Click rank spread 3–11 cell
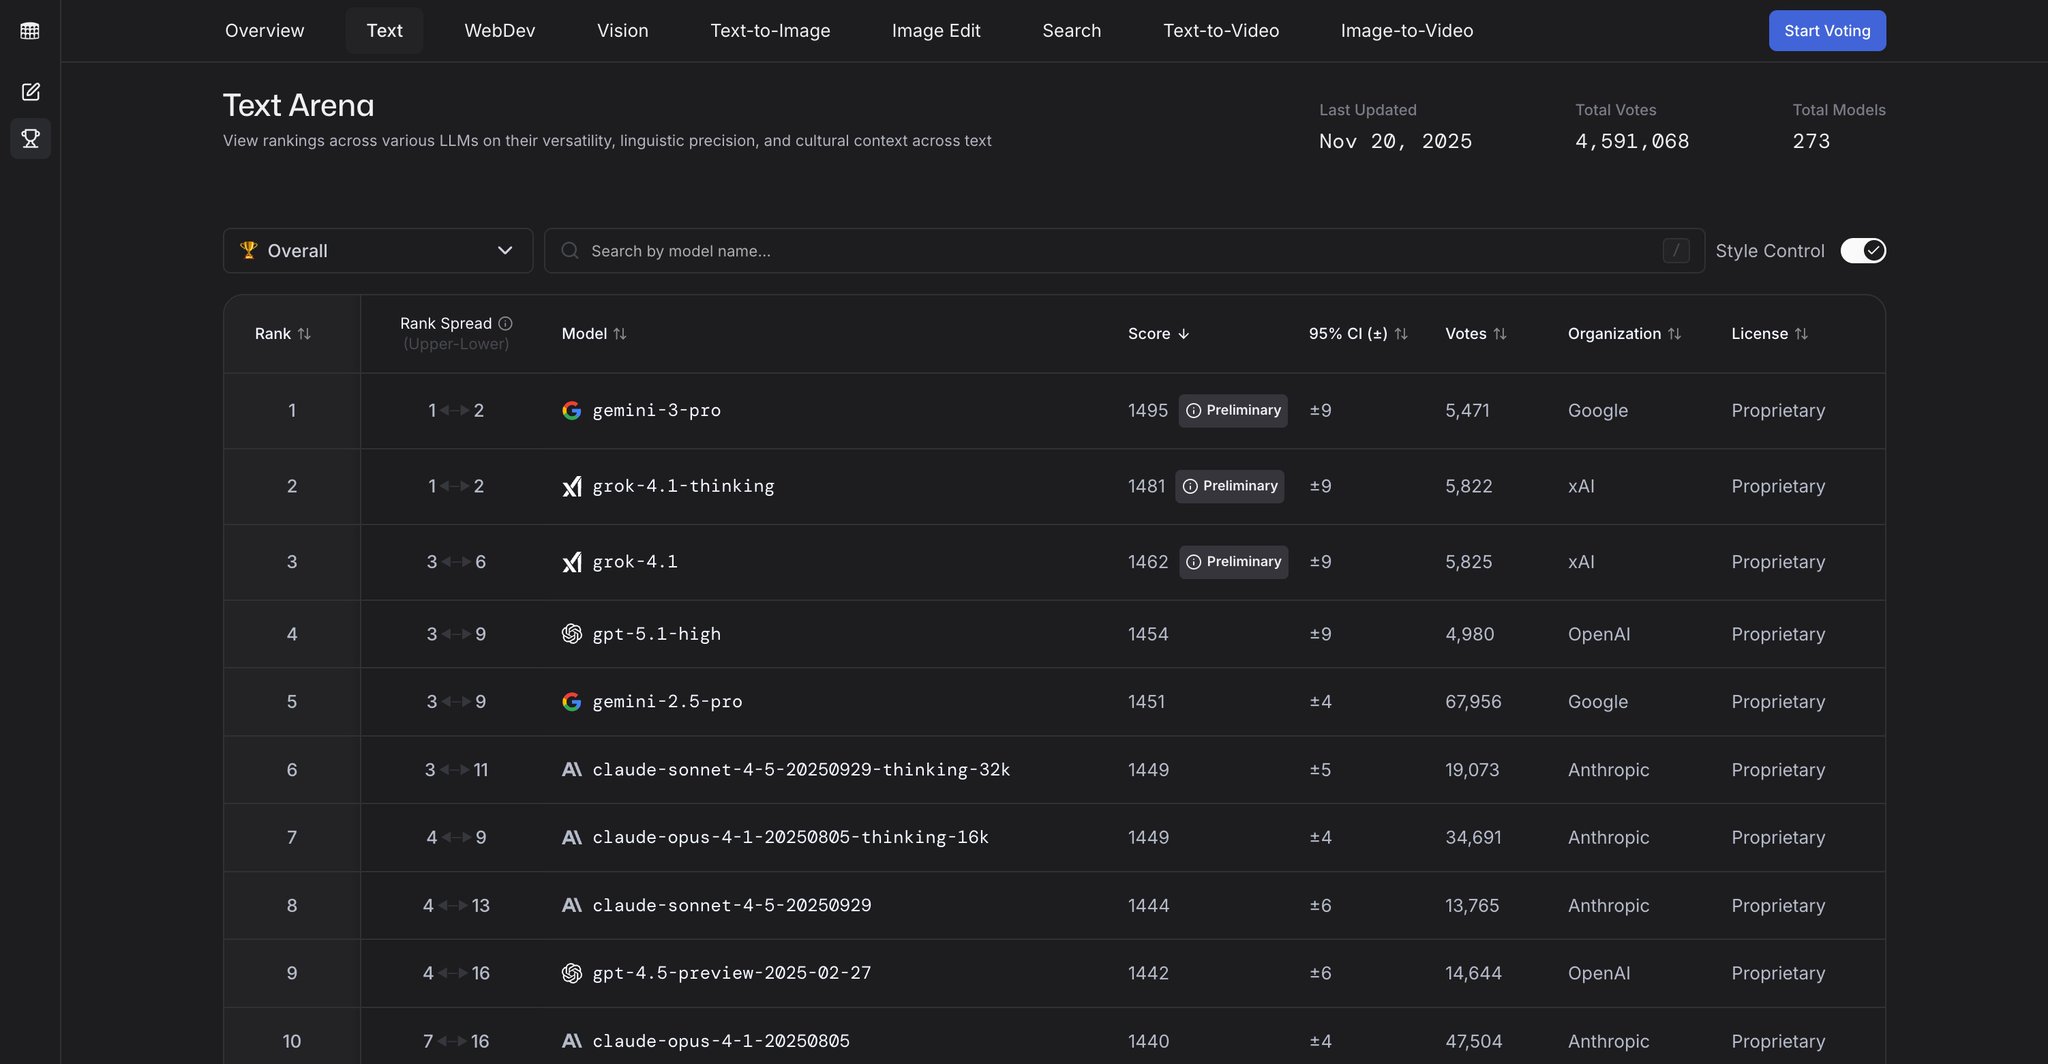 pyautogui.click(x=456, y=770)
